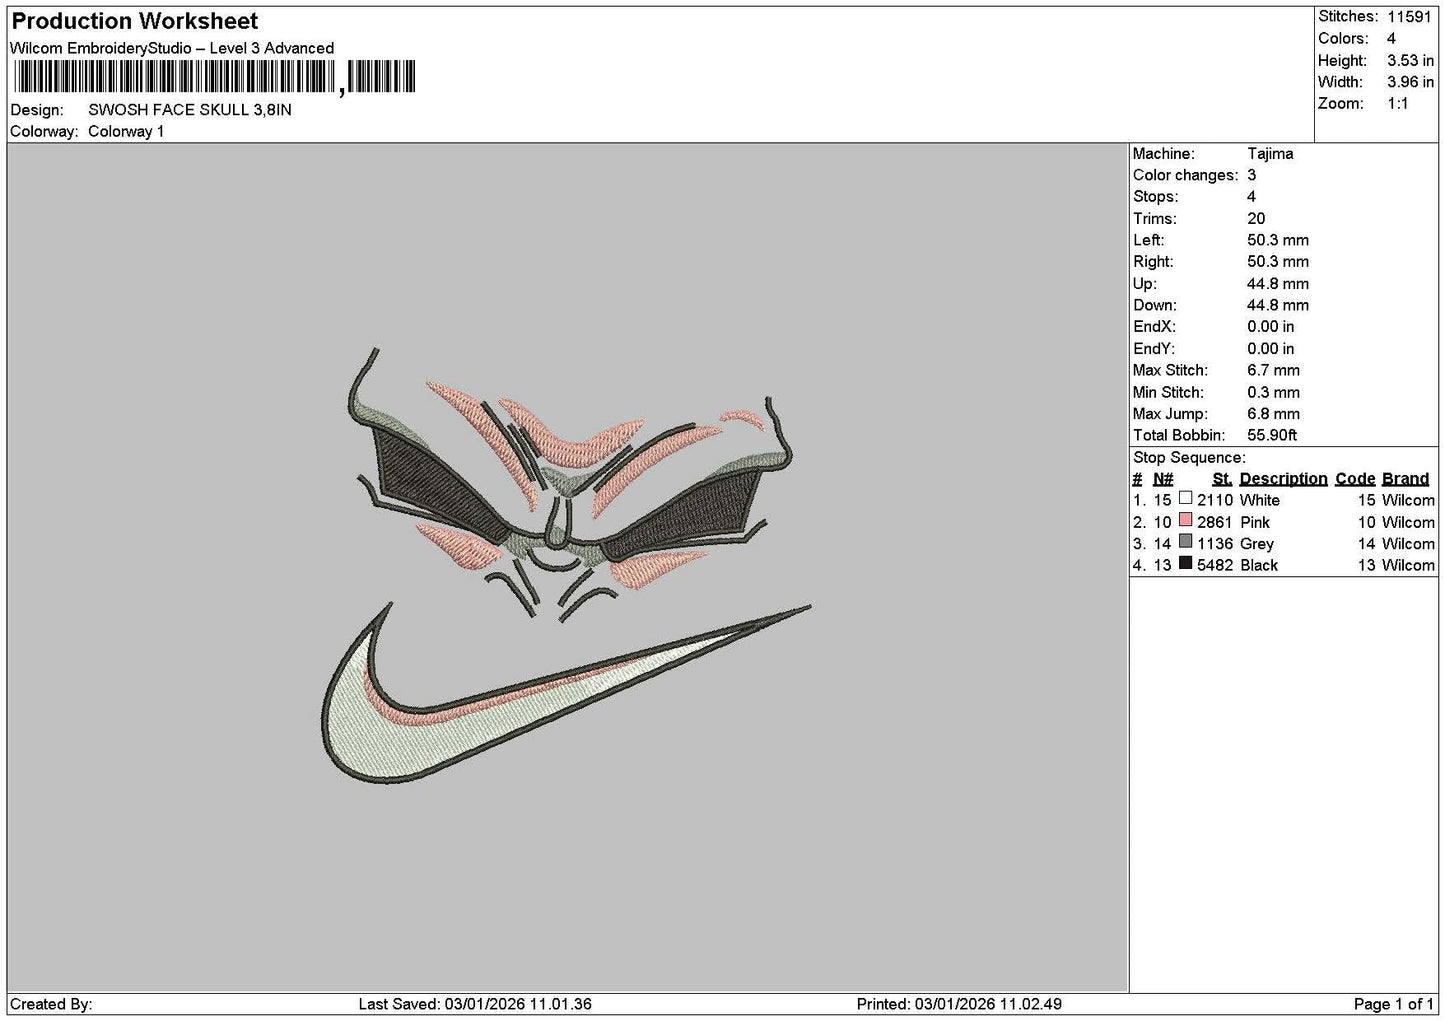Click the "Created By:" footer label
Screen dimensions: 1445x1021
[x=51, y=1004]
